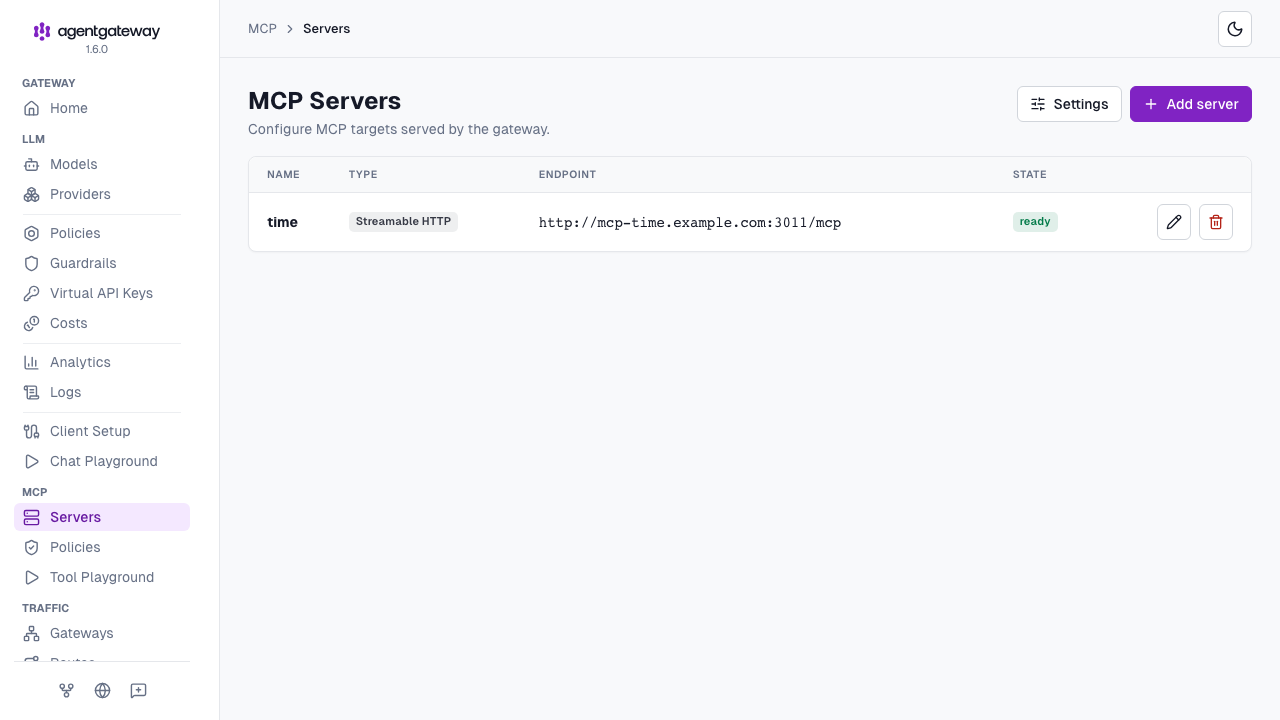Viewport: 1280px width, 720px height.
Task: Click the TYPE column header
Action: [363, 175]
